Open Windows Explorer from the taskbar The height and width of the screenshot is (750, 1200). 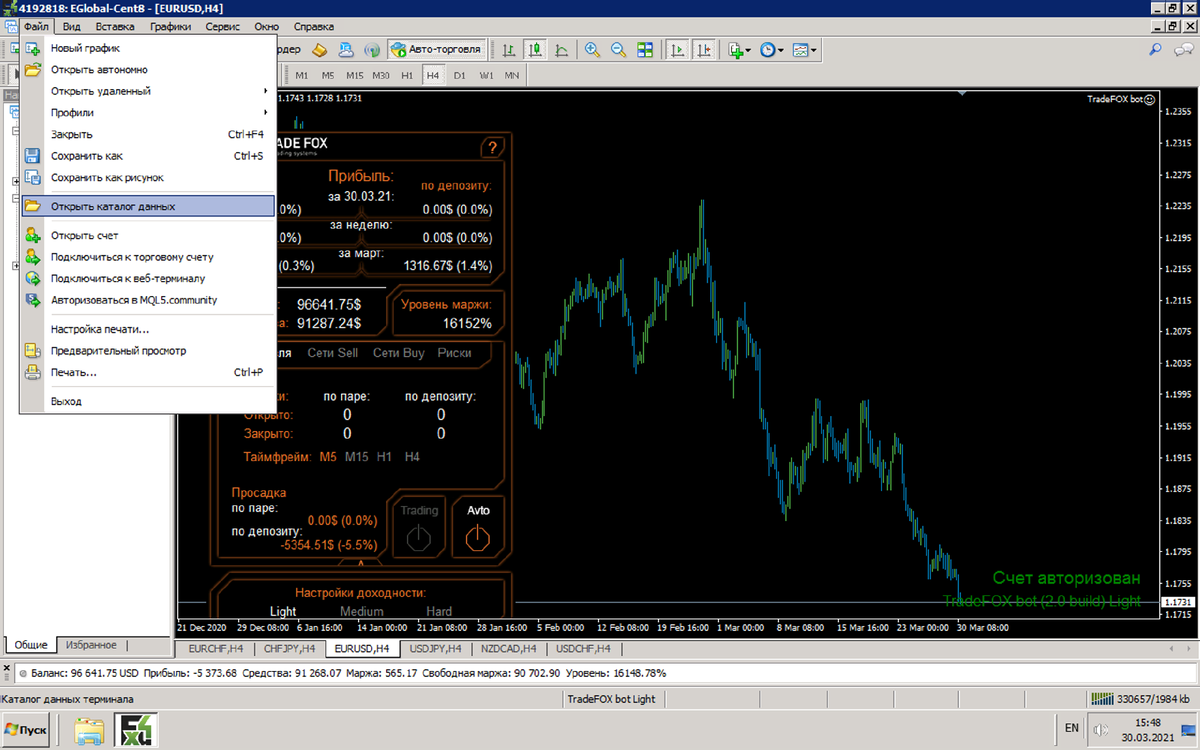click(89, 730)
